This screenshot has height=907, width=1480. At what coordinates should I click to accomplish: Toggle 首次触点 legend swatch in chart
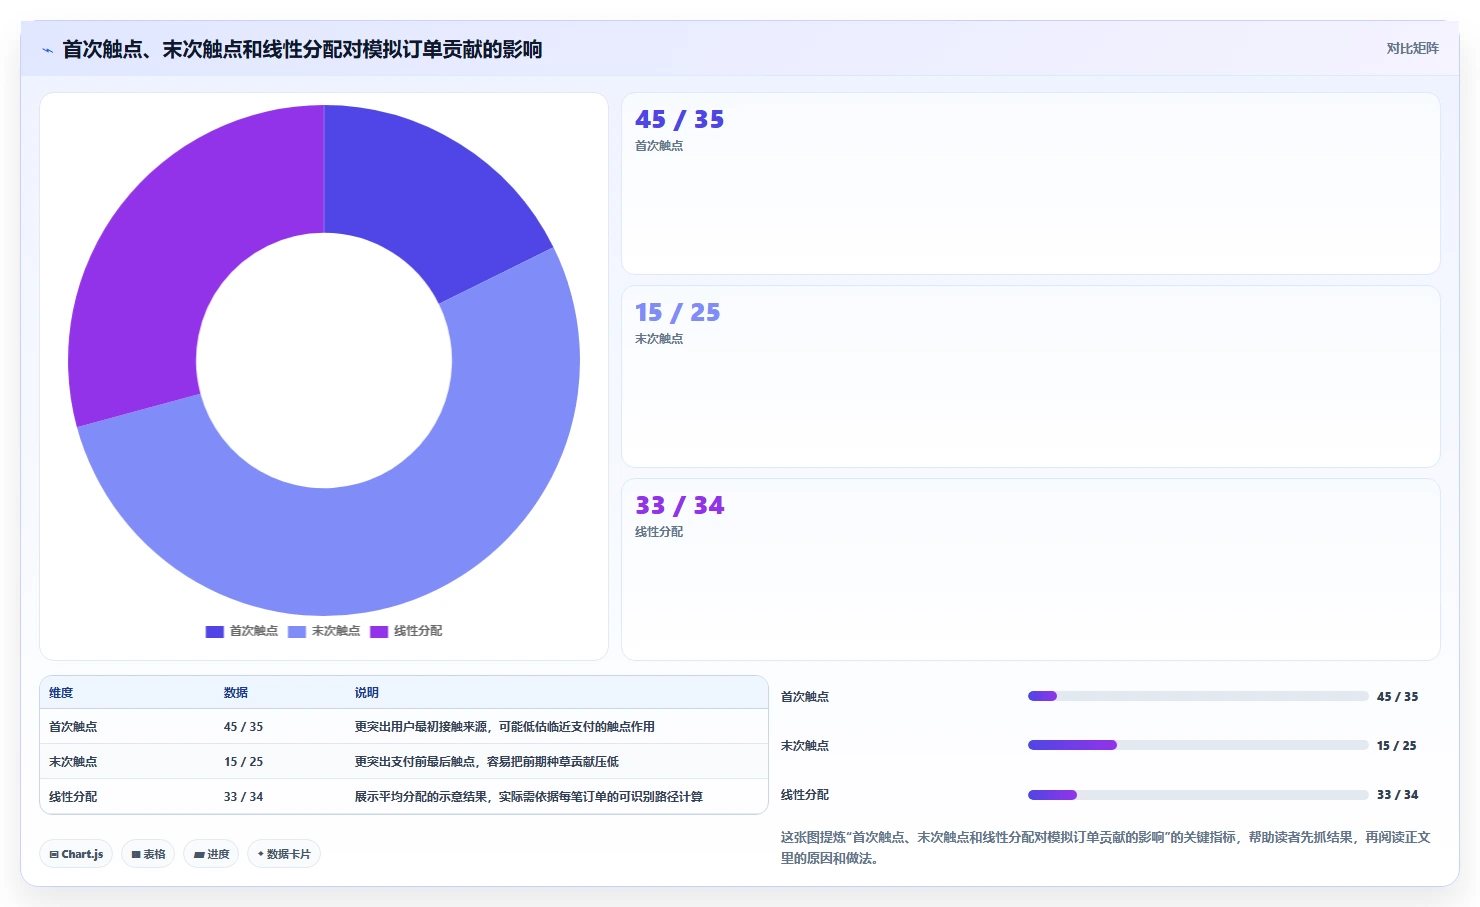click(x=214, y=631)
